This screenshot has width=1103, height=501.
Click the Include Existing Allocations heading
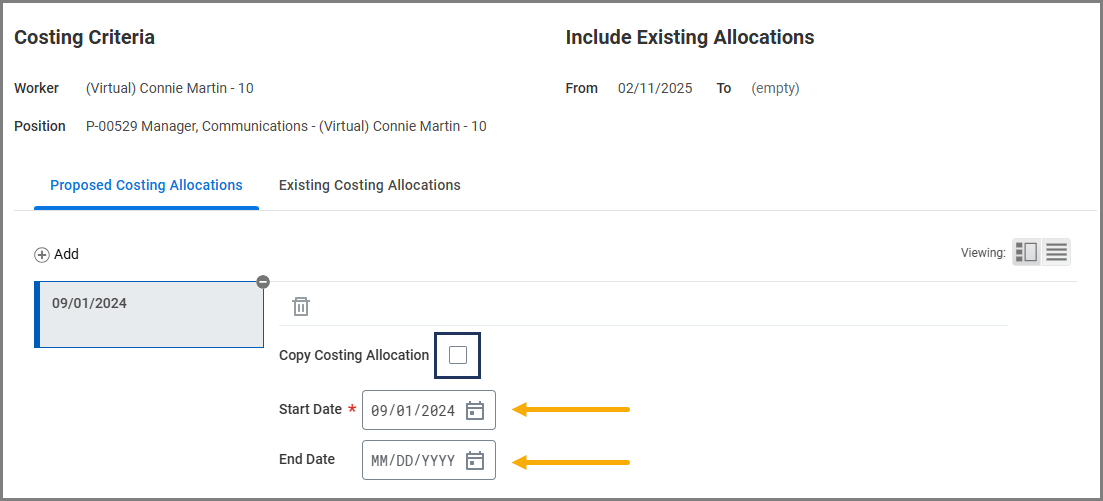tap(690, 38)
